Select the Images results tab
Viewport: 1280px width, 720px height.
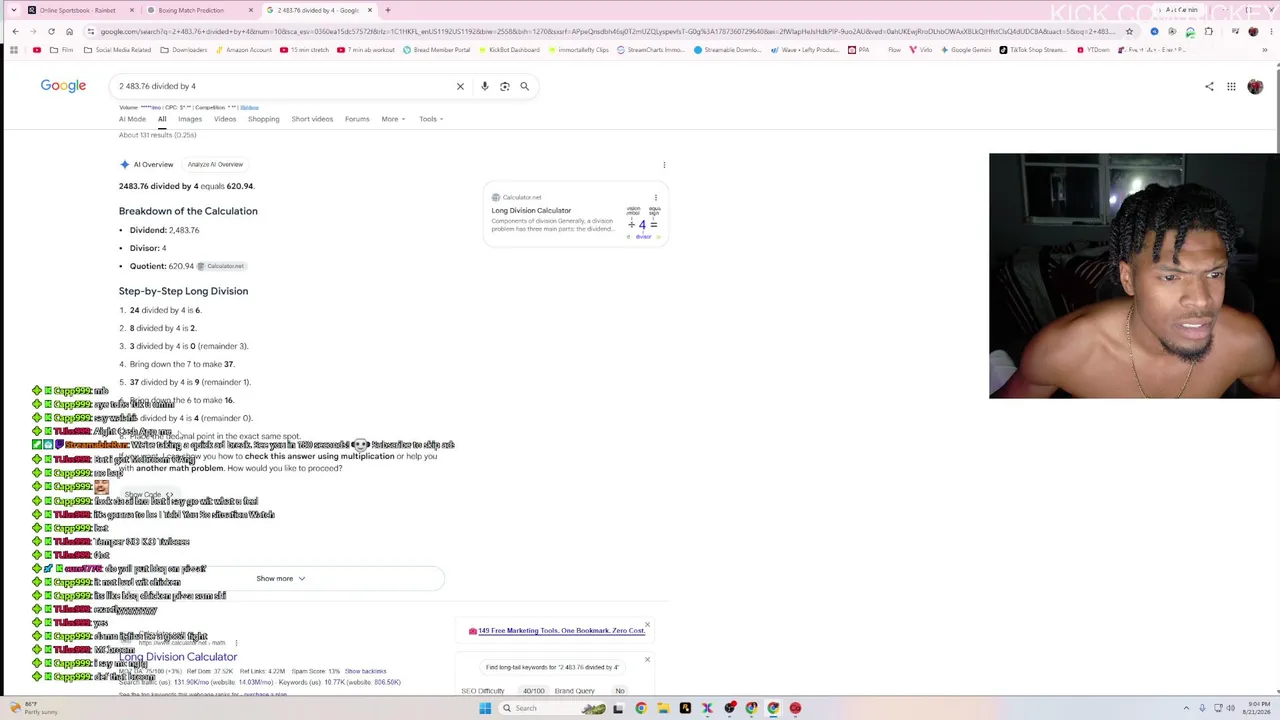(190, 119)
